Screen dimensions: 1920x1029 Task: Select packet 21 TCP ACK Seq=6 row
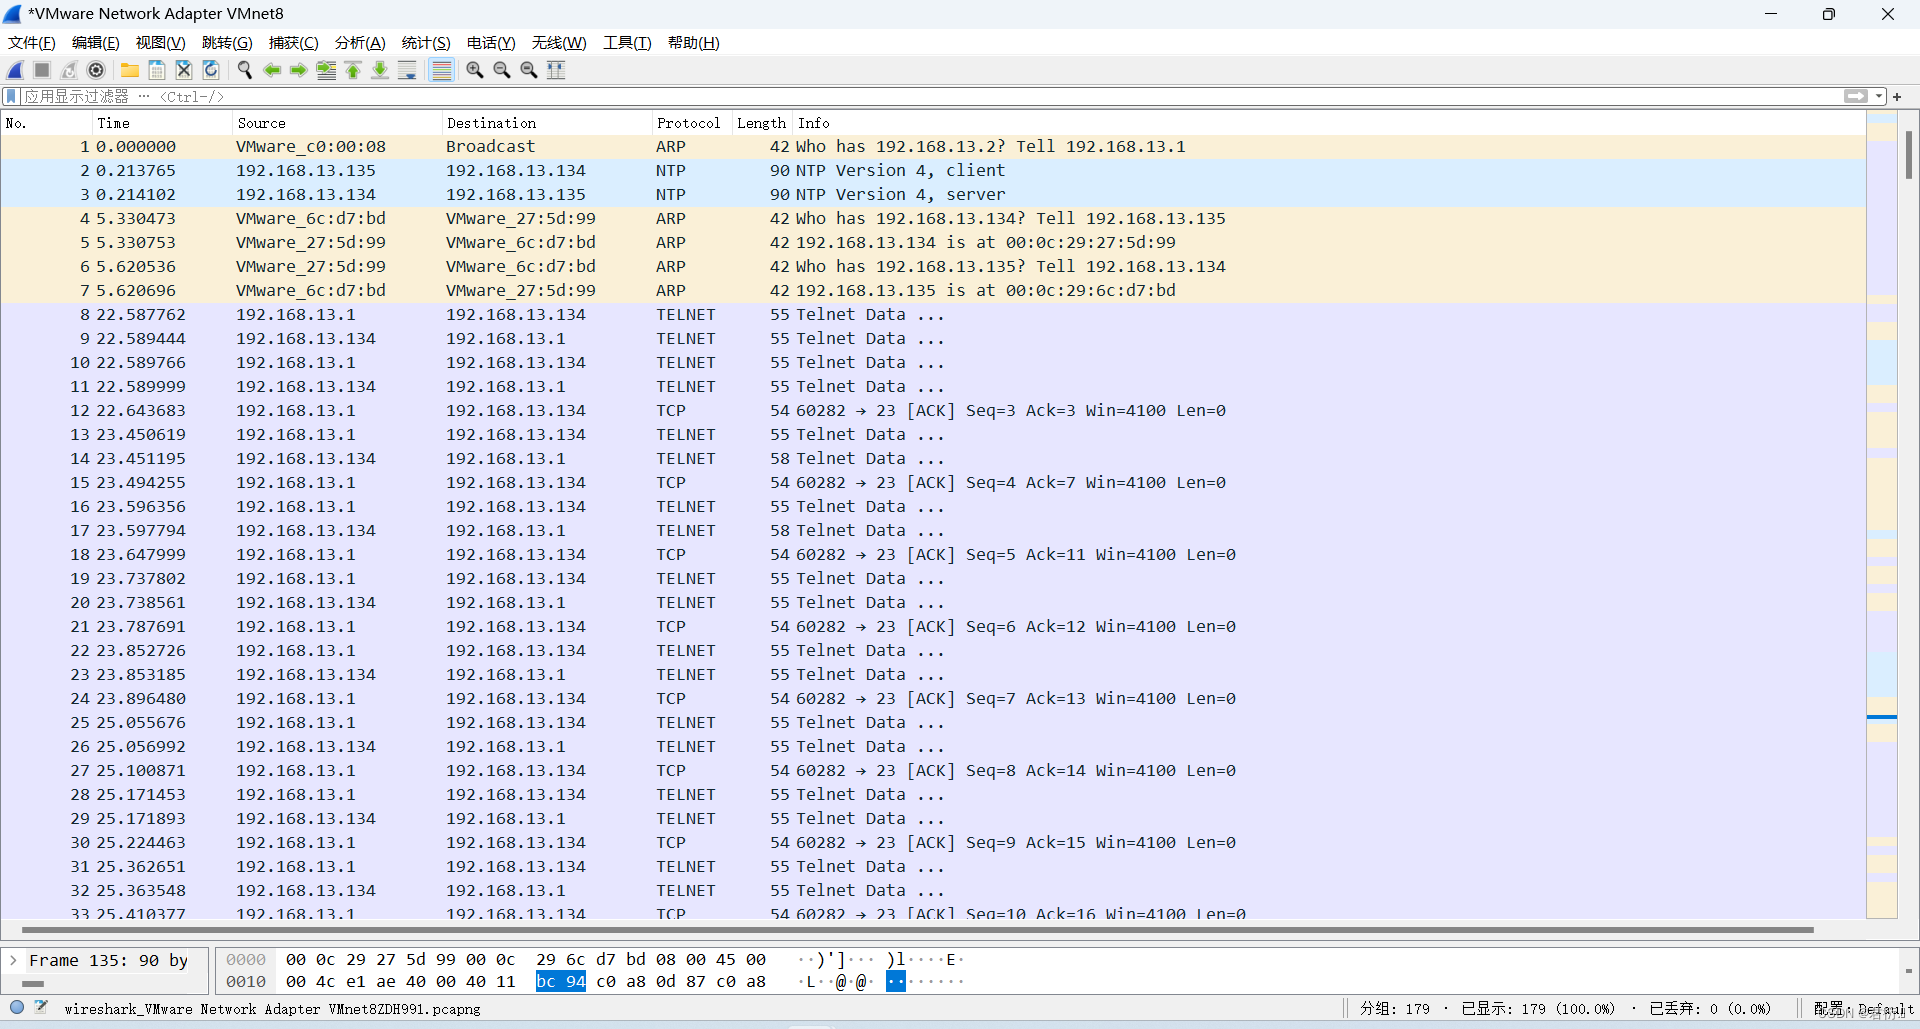click(x=933, y=626)
